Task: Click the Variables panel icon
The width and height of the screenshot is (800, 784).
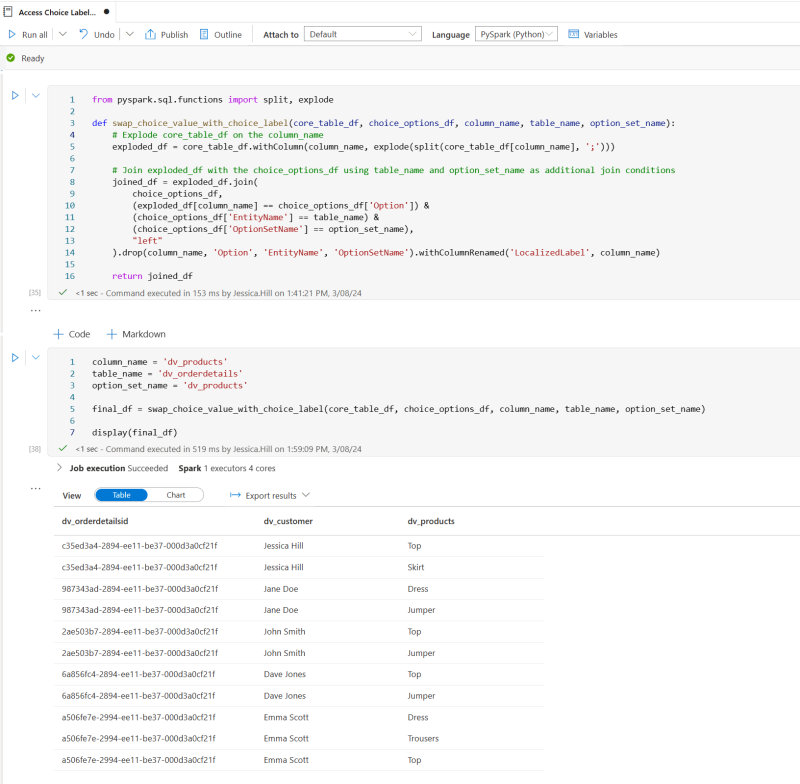Action: 573,34
